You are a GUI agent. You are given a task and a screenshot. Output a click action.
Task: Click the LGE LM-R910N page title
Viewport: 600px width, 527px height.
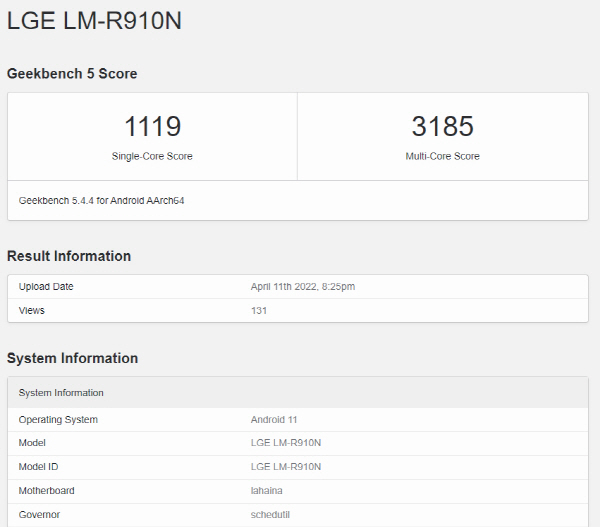pyautogui.click(x=94, y=21)
